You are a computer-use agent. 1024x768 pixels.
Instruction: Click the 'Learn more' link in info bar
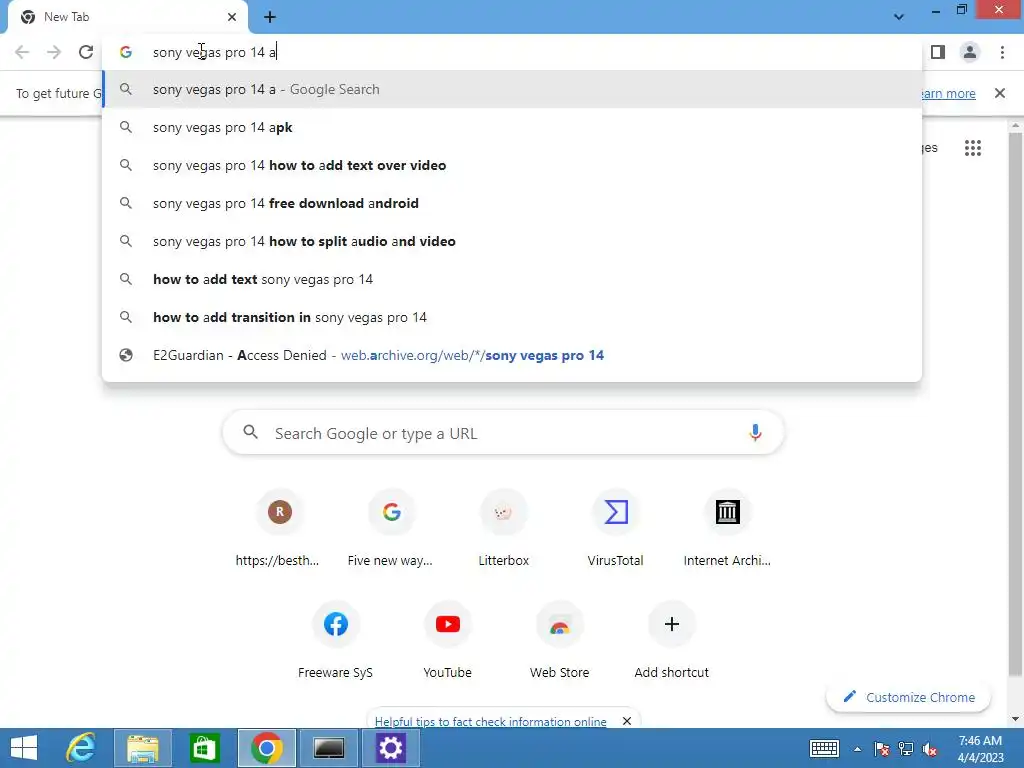[948, 93]
